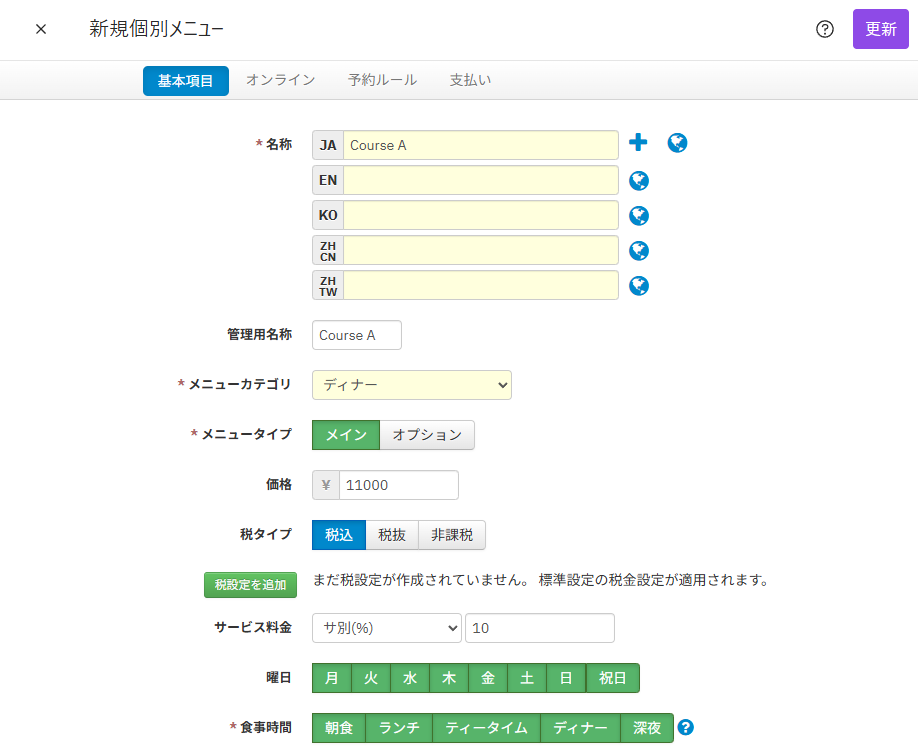Select the 支払い tab
This screenshot has height=750, width=918.
click(x=470, y=80)
